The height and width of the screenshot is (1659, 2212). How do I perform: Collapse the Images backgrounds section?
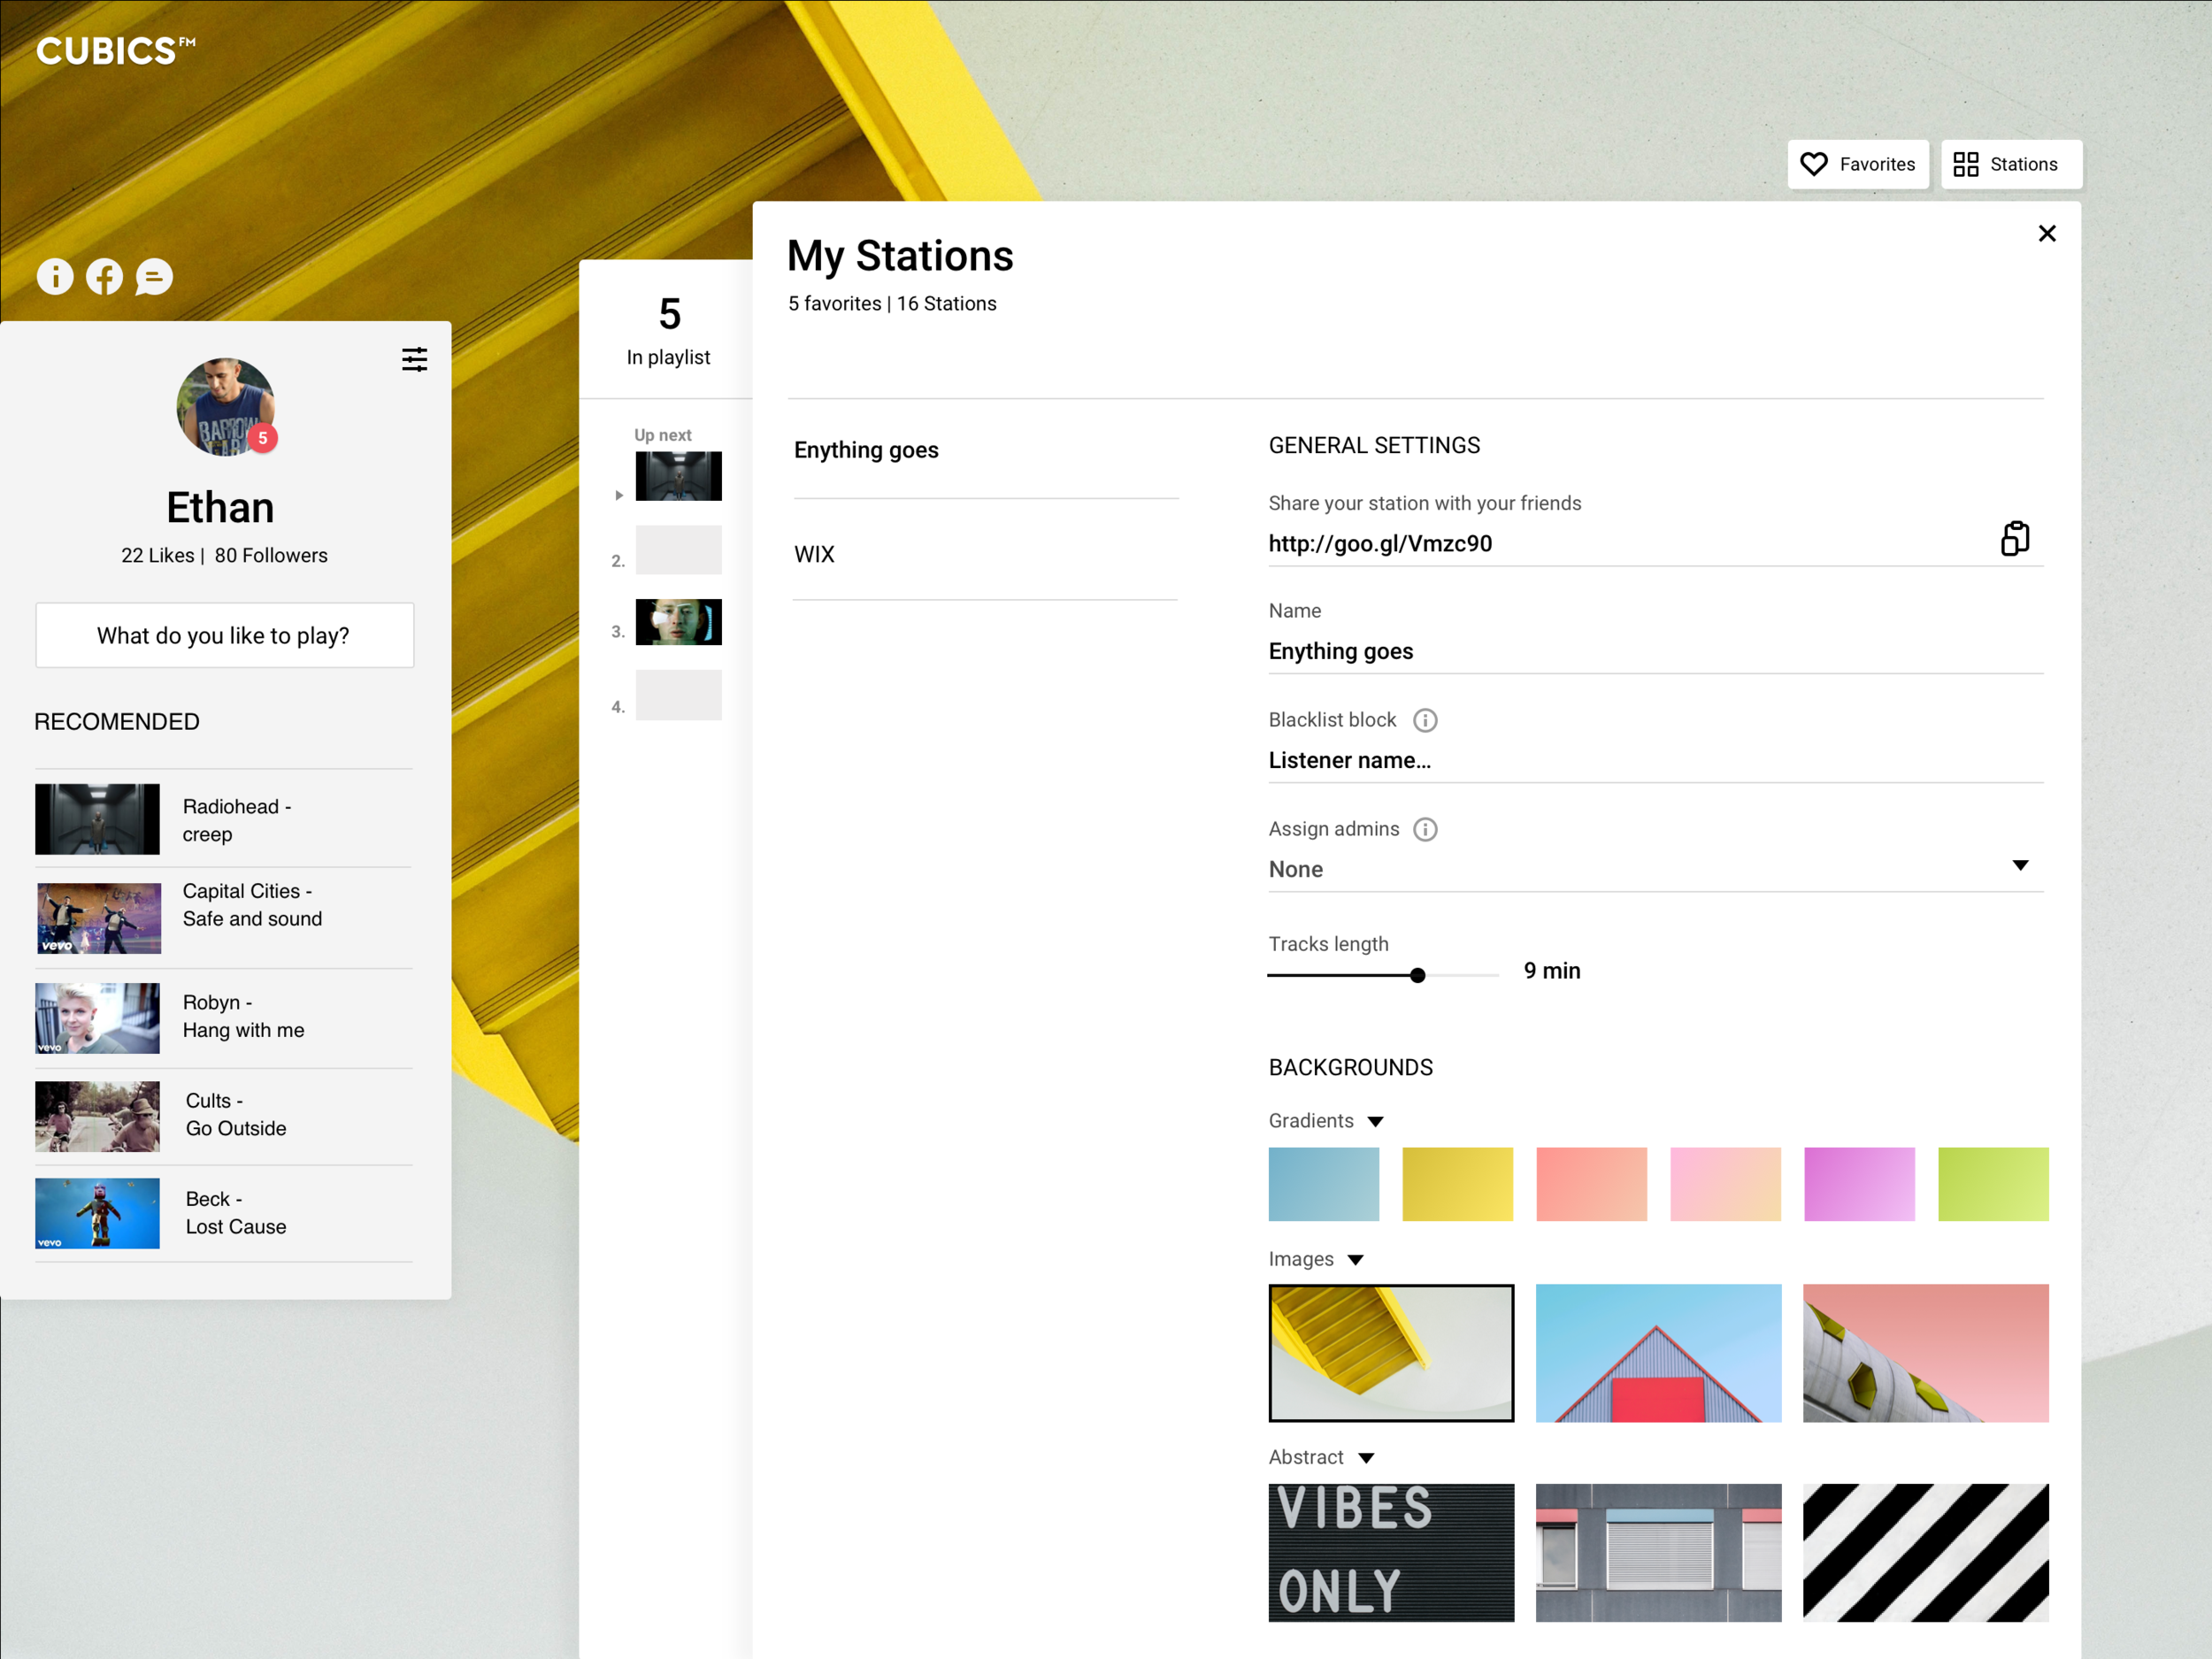coord(1355,1260)
